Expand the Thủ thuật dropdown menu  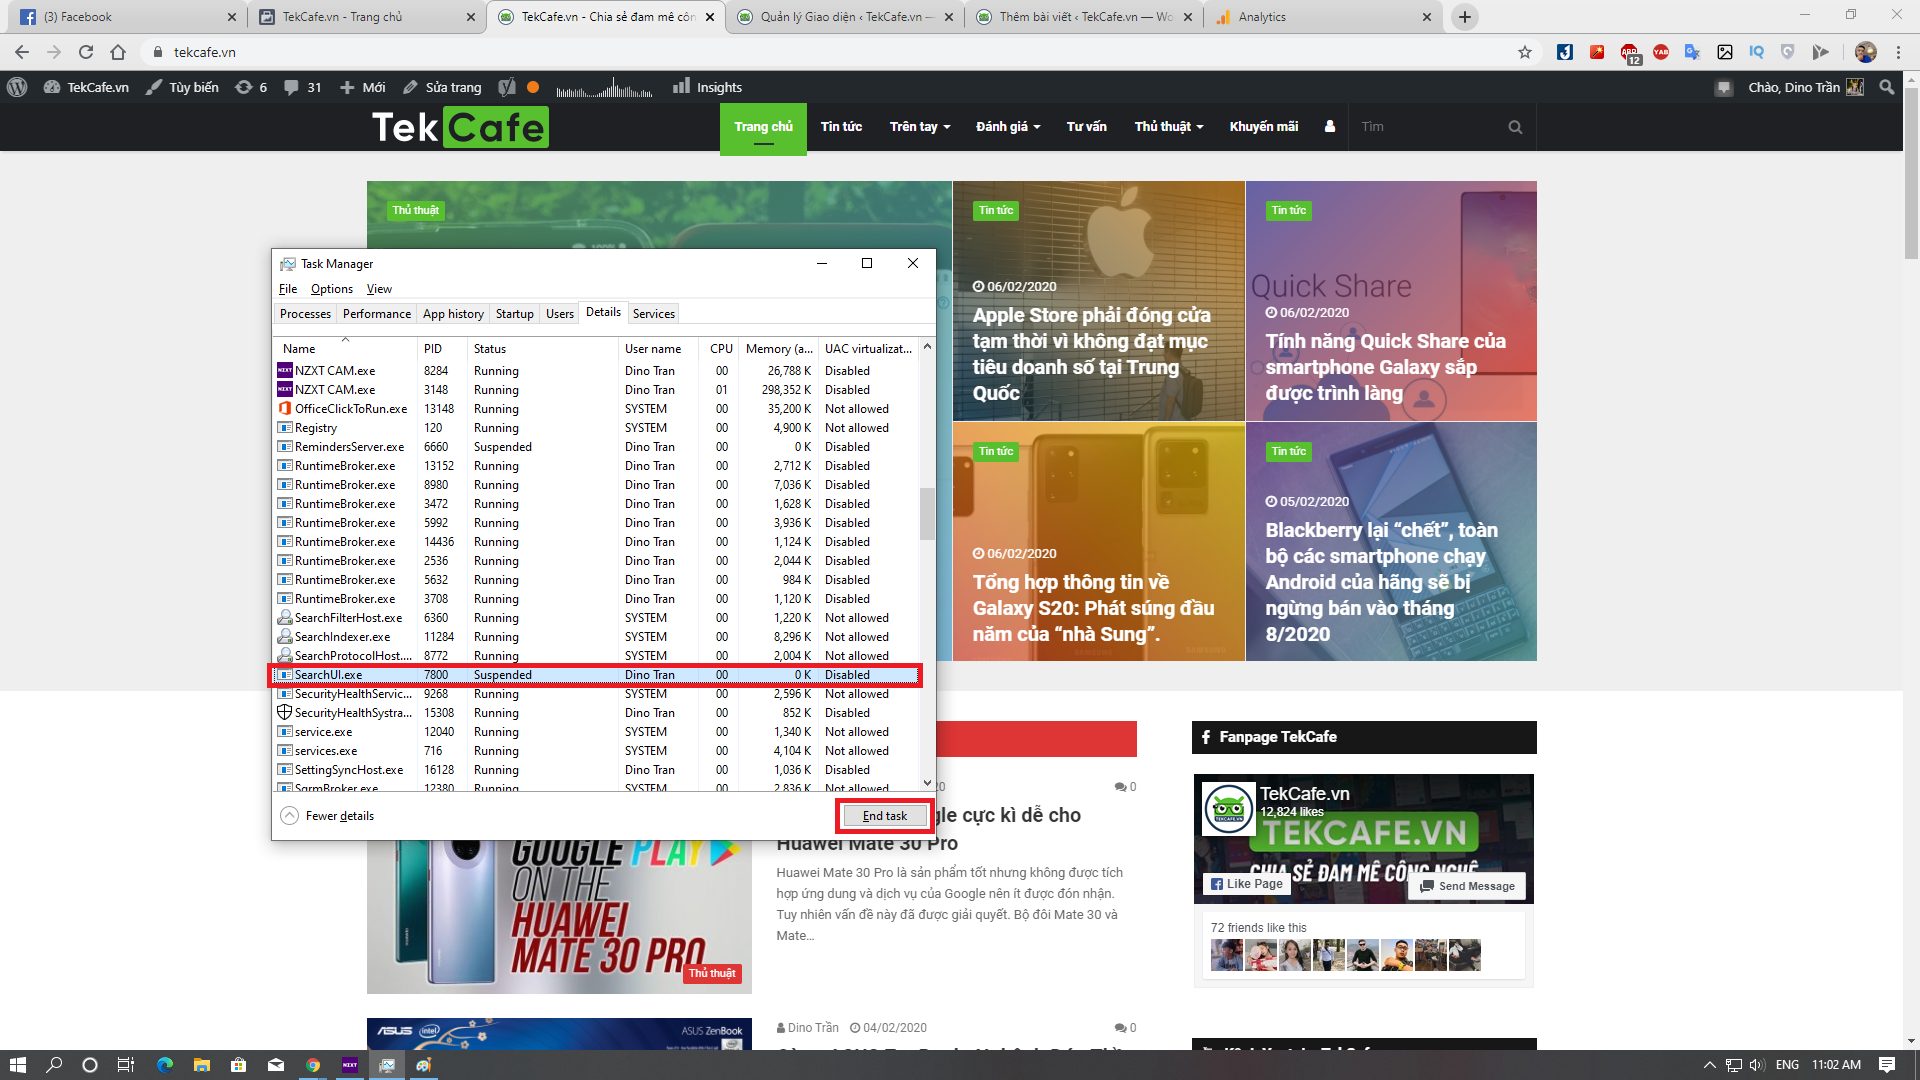[x=1168, y=127]
